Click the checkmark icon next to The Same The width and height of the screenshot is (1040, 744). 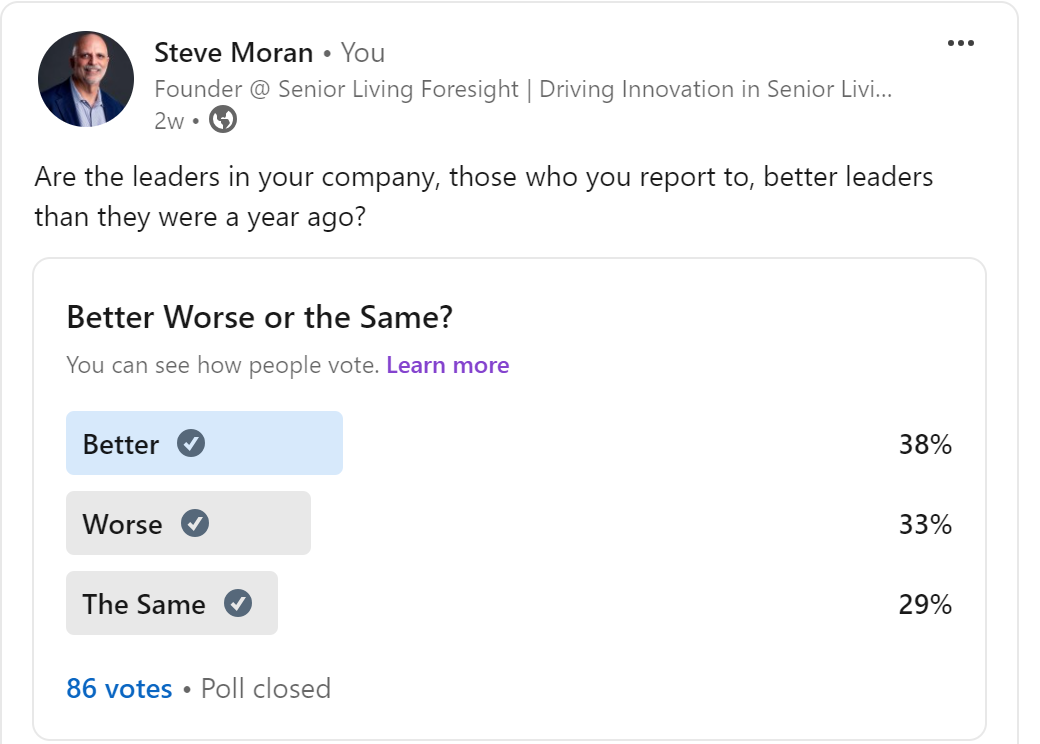(237, 603)
